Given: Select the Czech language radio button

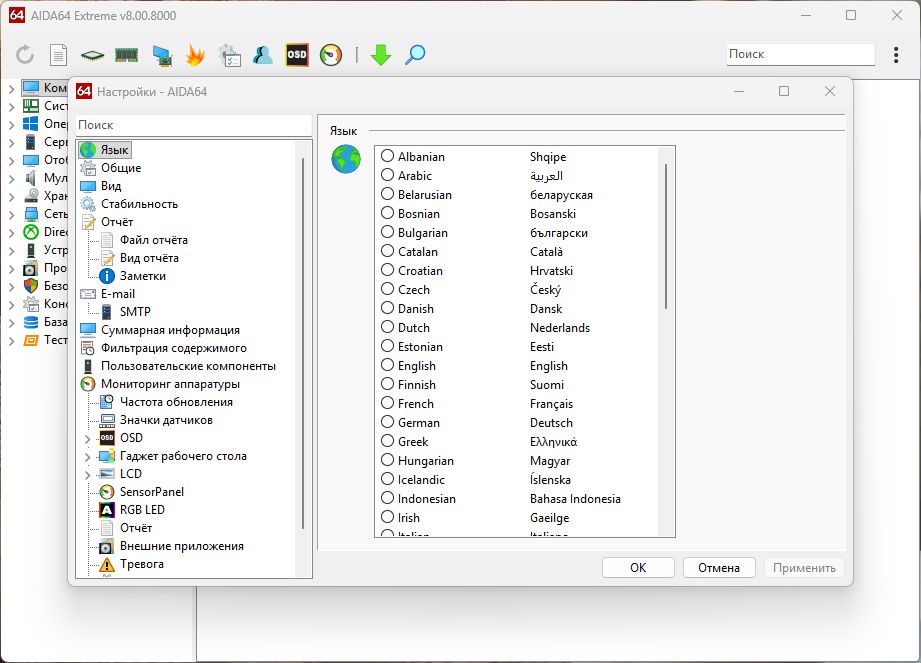Looking at the screenshot, I should pos(387,289).
